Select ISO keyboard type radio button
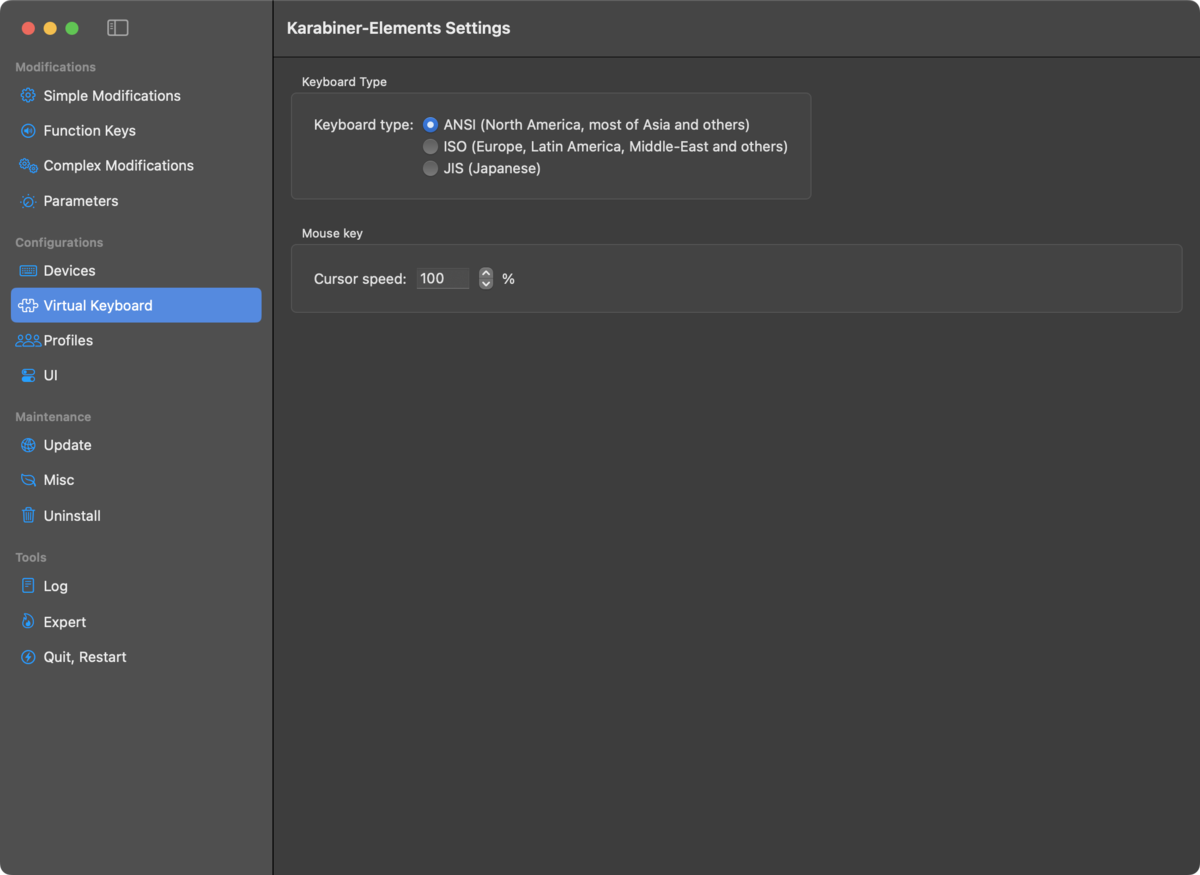 coord(430,147)
